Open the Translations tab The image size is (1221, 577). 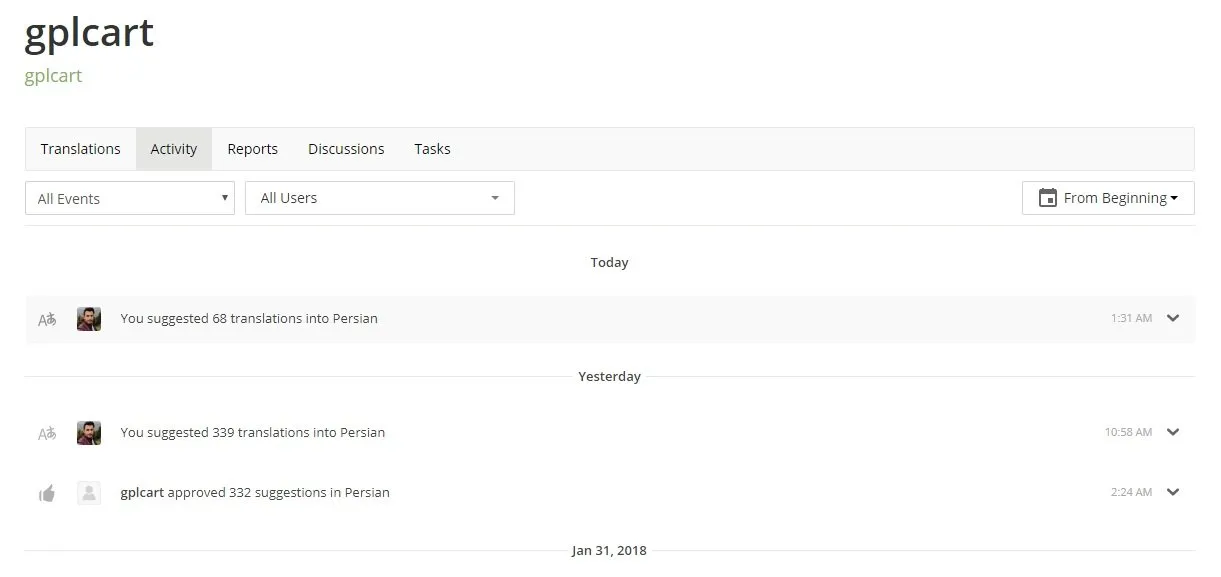pyautogui.click(x=81, y=149)
